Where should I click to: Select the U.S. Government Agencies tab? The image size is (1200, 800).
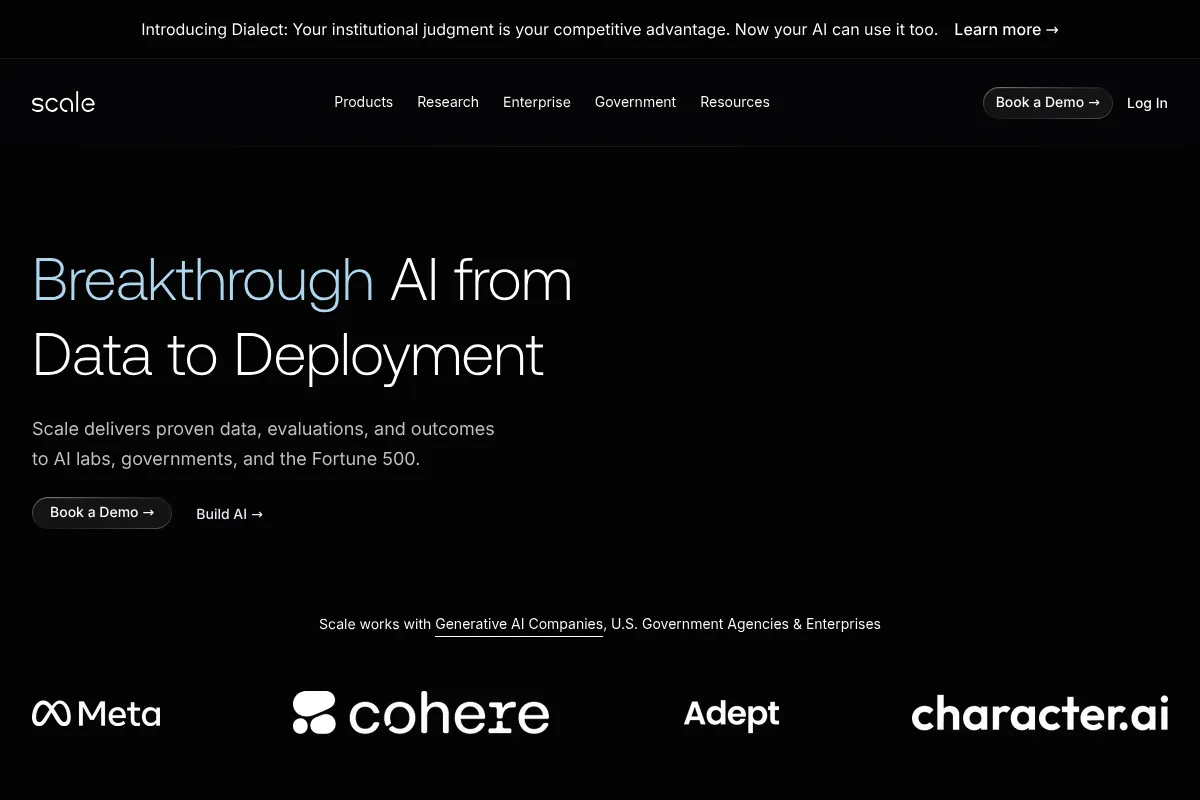(700, 624)
